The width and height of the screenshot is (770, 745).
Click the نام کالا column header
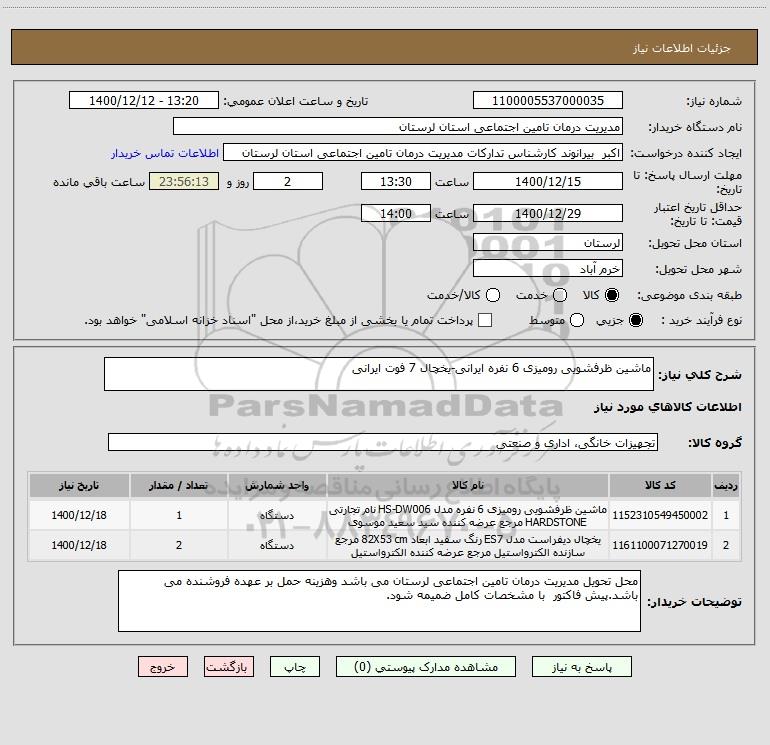pyautogui.click(x=468, y=485)
